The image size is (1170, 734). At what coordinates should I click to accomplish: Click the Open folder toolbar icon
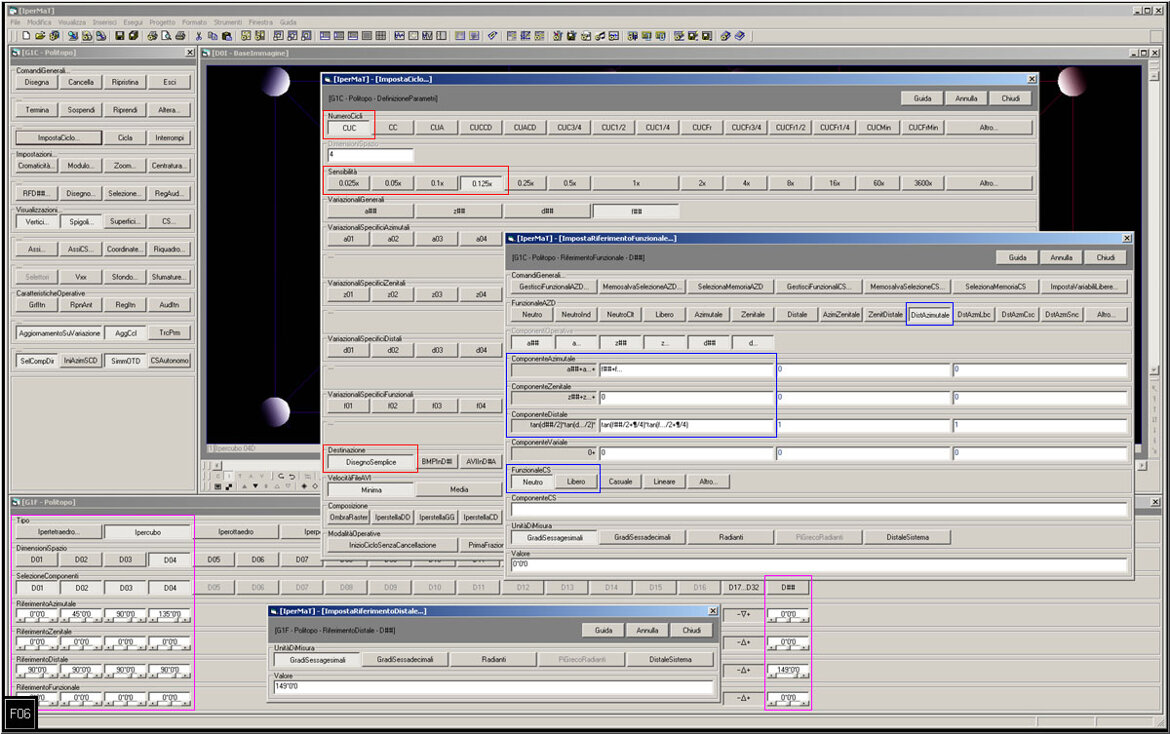coord(40,36)
